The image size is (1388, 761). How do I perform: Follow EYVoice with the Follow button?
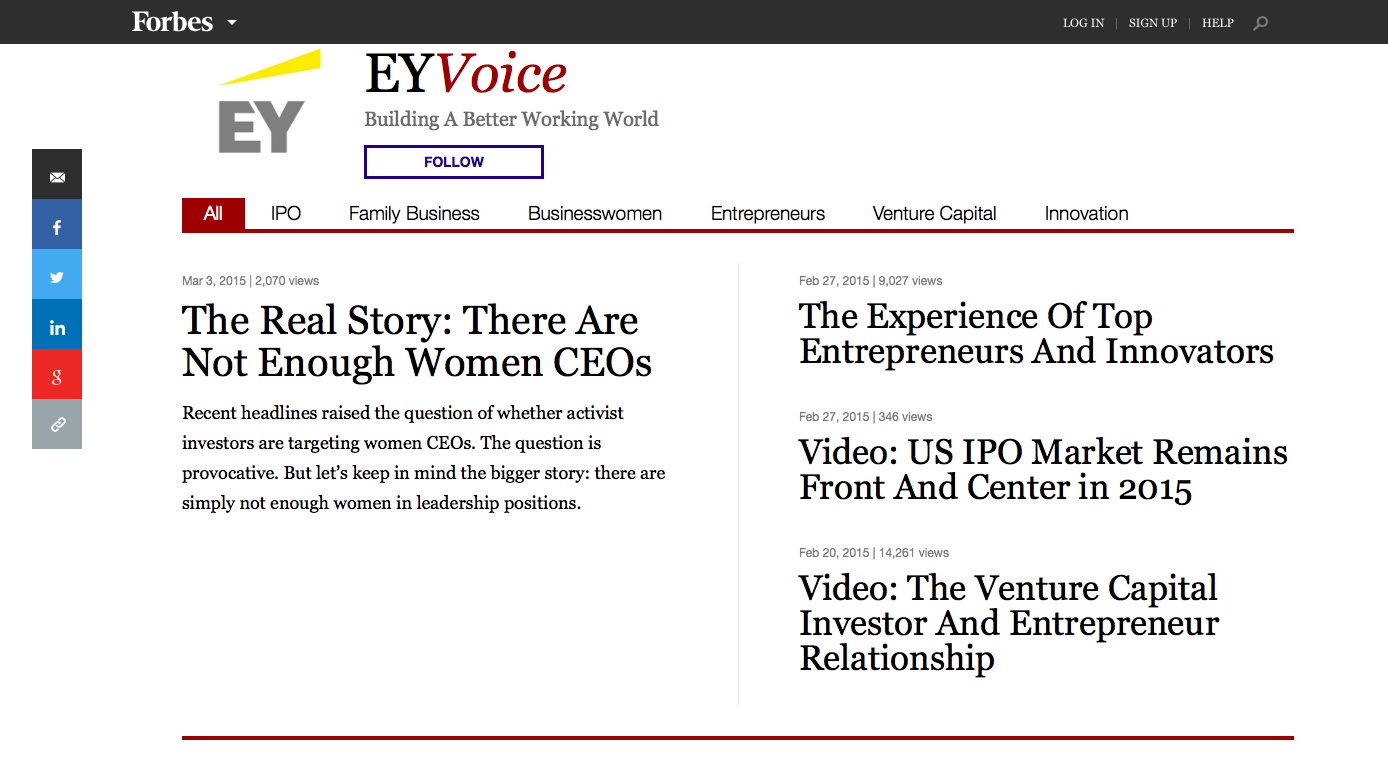[x=453, y=162]
